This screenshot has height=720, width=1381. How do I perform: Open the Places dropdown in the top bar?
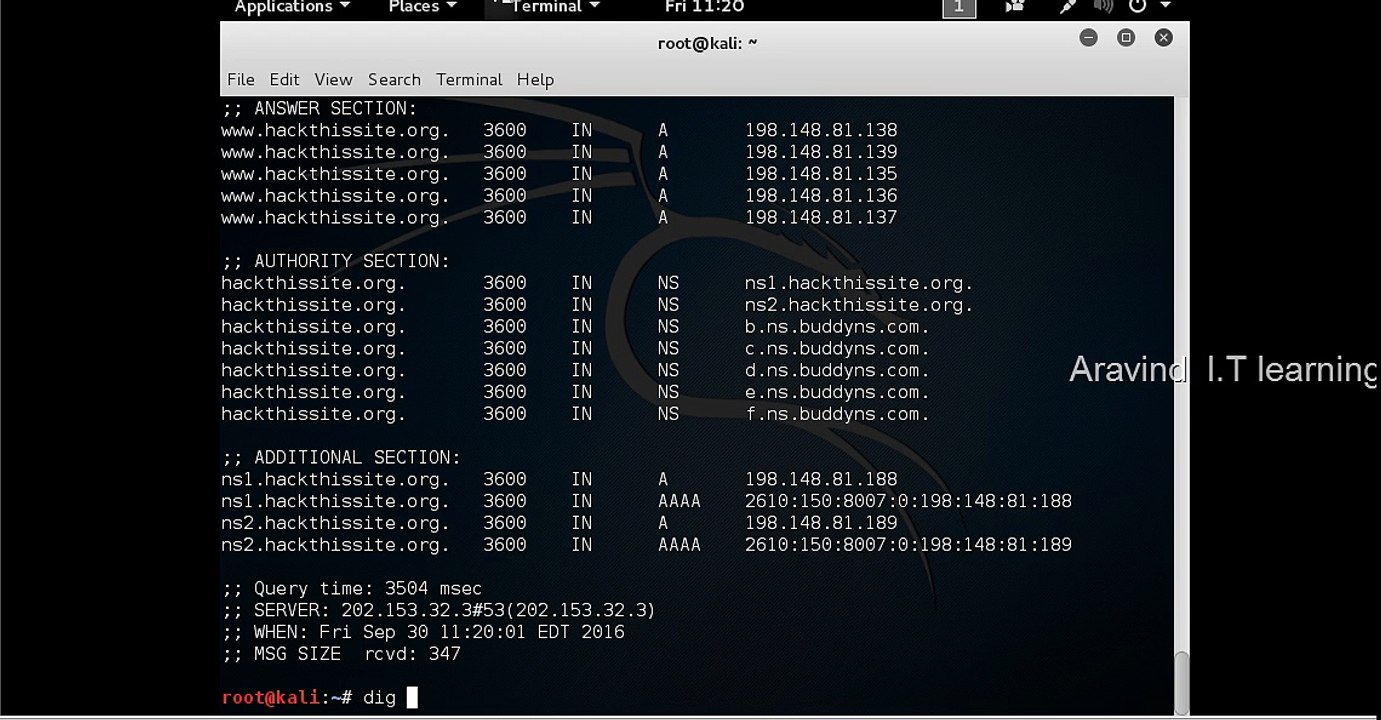(x=422, y=7)
